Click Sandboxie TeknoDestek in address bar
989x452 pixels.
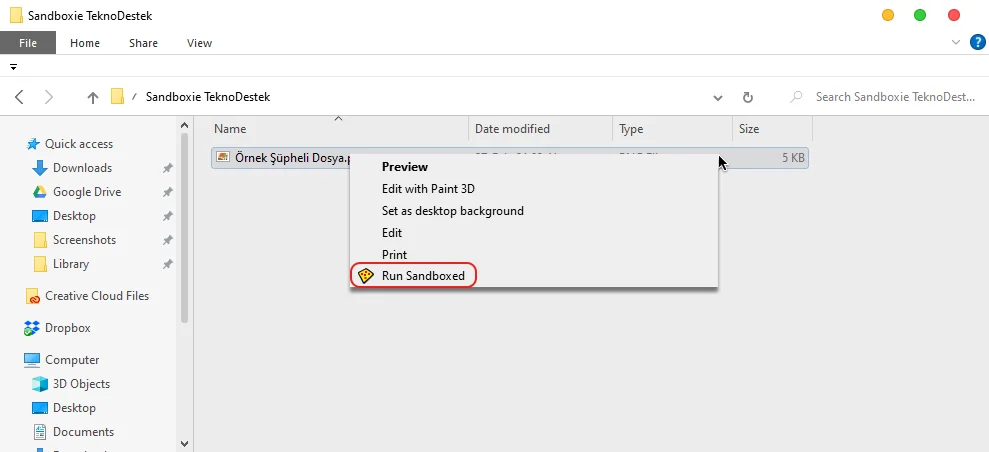(208, 97)
